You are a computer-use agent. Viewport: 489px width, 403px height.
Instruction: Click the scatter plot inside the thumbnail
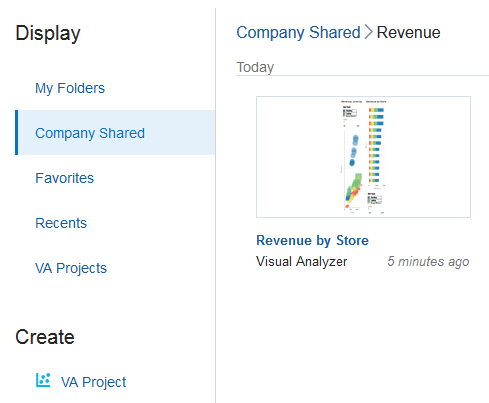pos(353,171)
